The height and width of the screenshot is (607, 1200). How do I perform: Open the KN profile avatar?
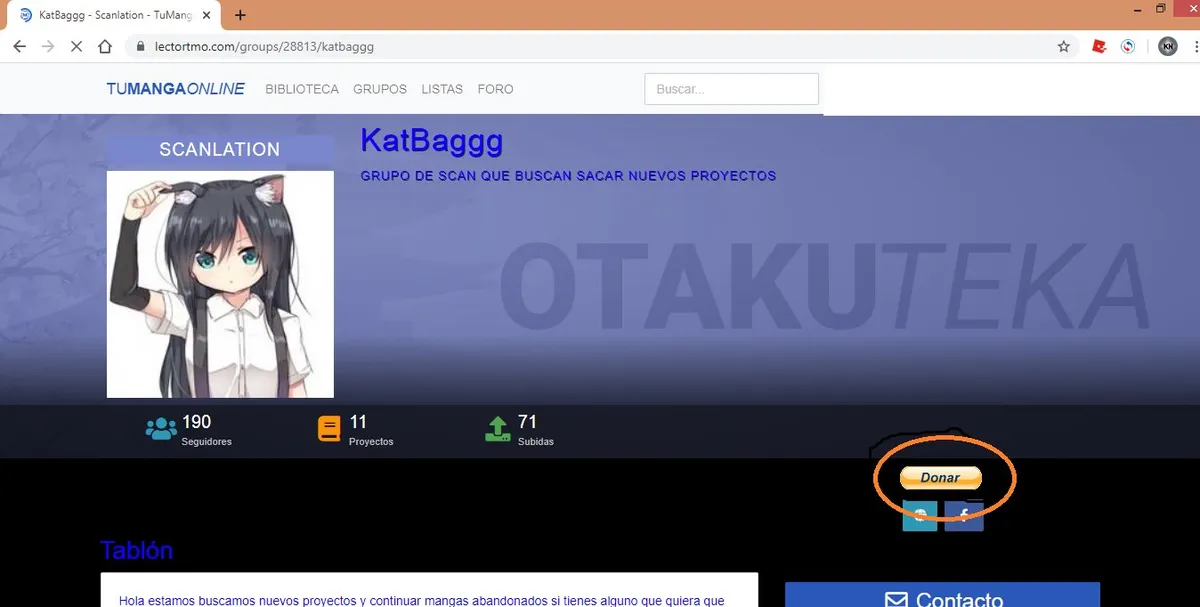pyautogui.click(x=1168, y=46)
